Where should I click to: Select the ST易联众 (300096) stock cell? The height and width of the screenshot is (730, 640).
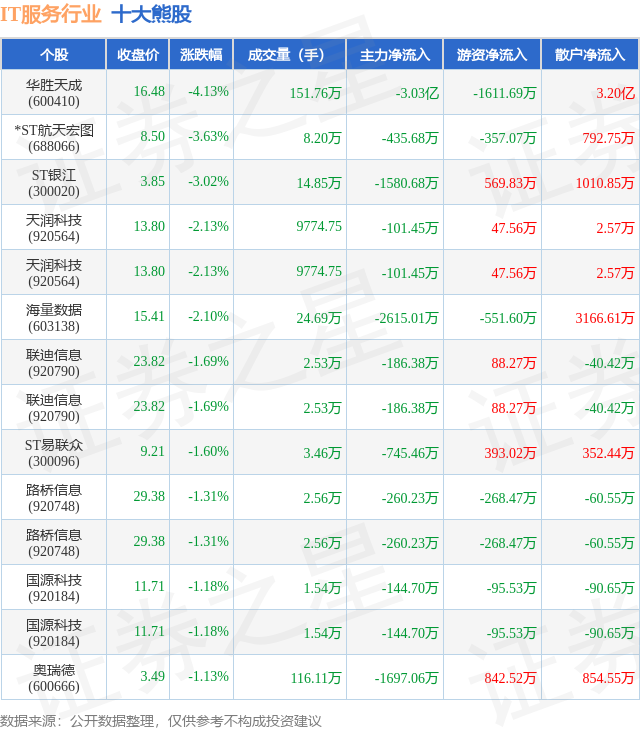(54, 453)
